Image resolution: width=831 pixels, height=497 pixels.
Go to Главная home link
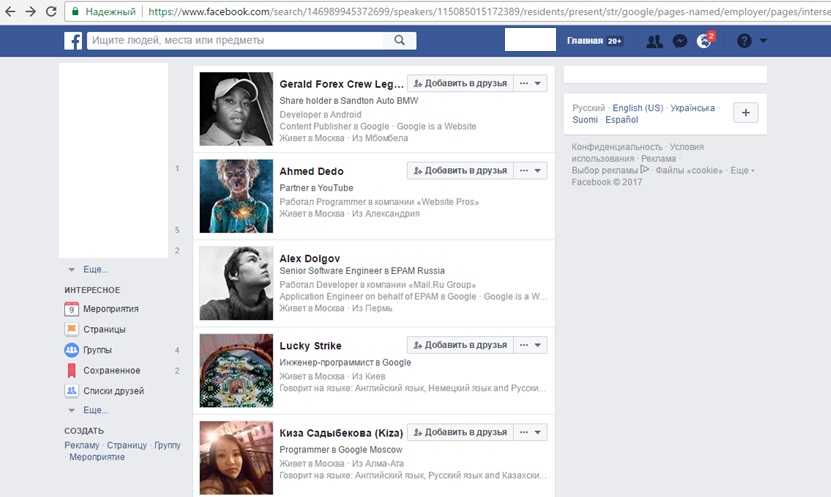[x=585, y=41]
